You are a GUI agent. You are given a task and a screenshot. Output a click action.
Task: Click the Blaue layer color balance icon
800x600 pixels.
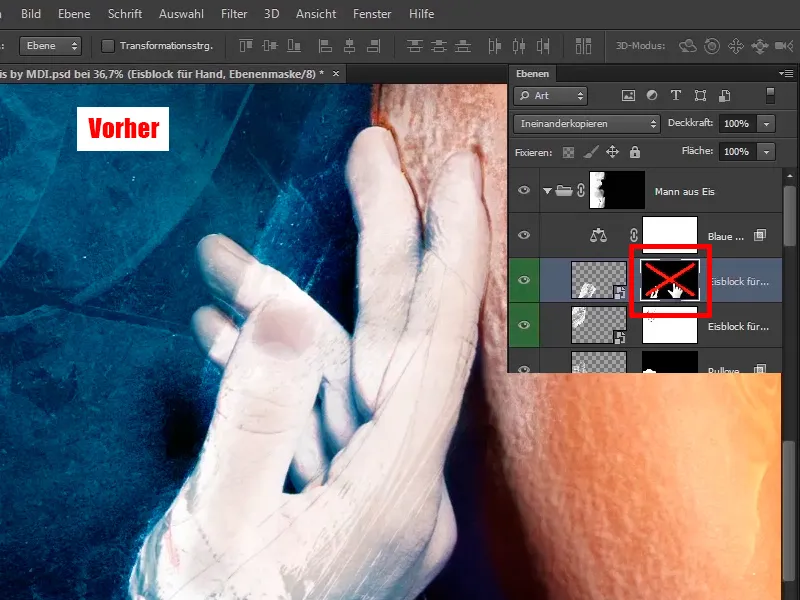pyautogui.click(x=598, y=235)
